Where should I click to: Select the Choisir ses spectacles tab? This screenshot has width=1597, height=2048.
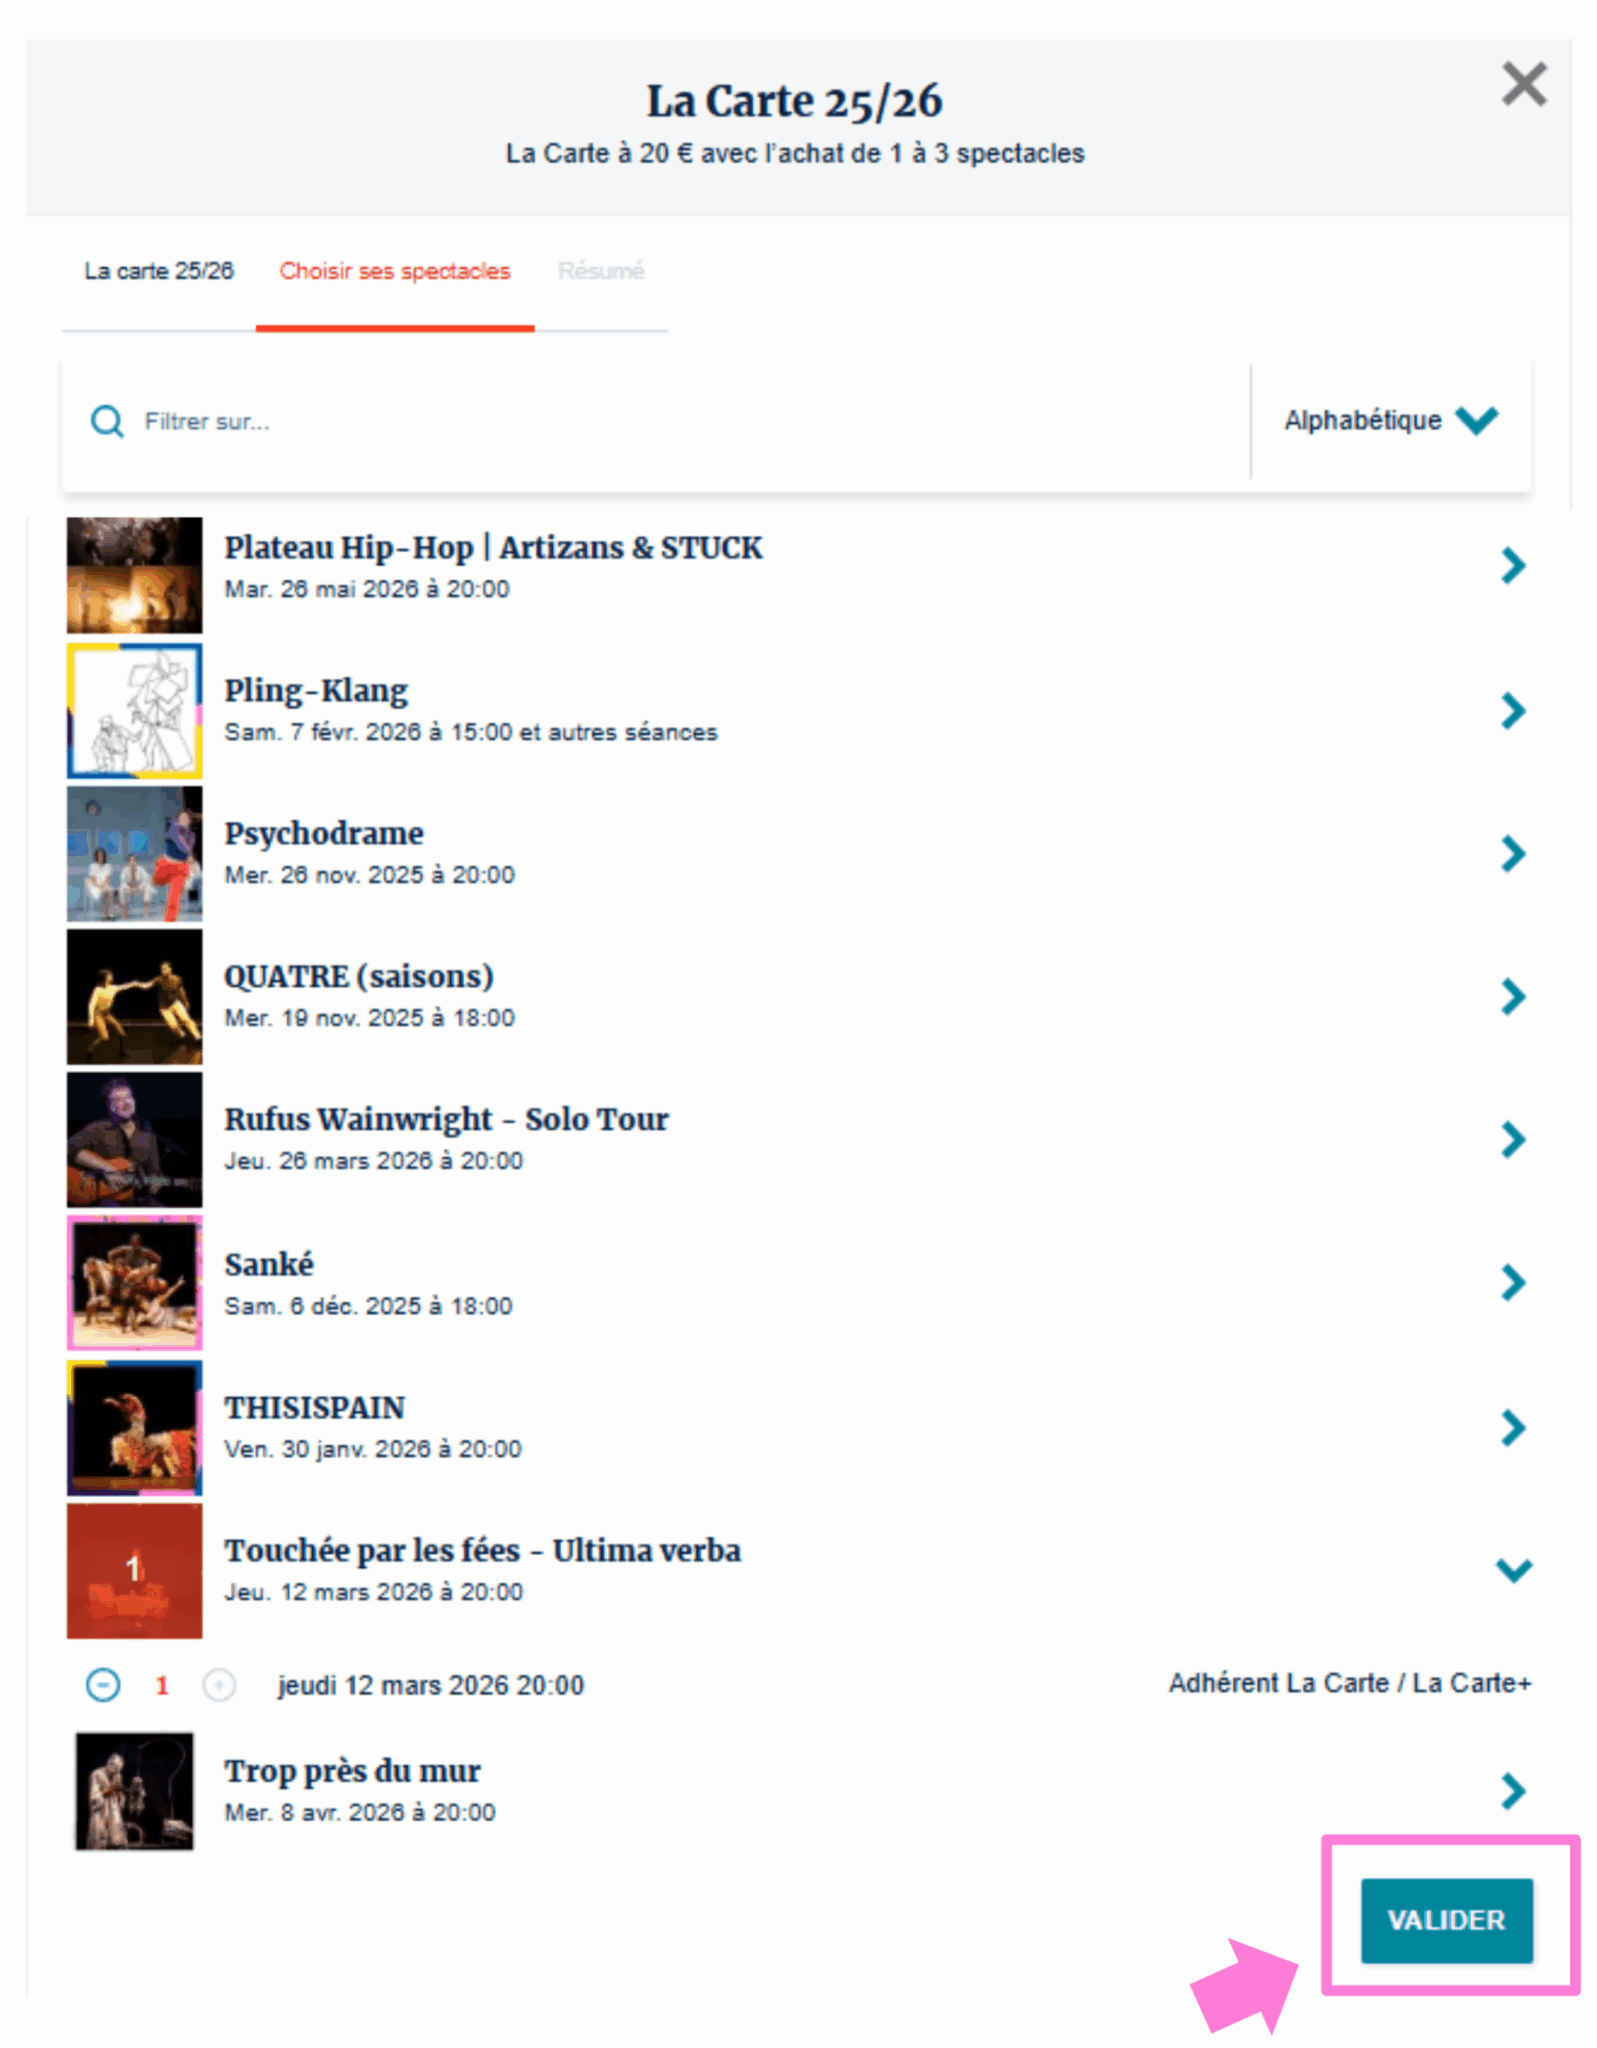[x=395, y=271]
